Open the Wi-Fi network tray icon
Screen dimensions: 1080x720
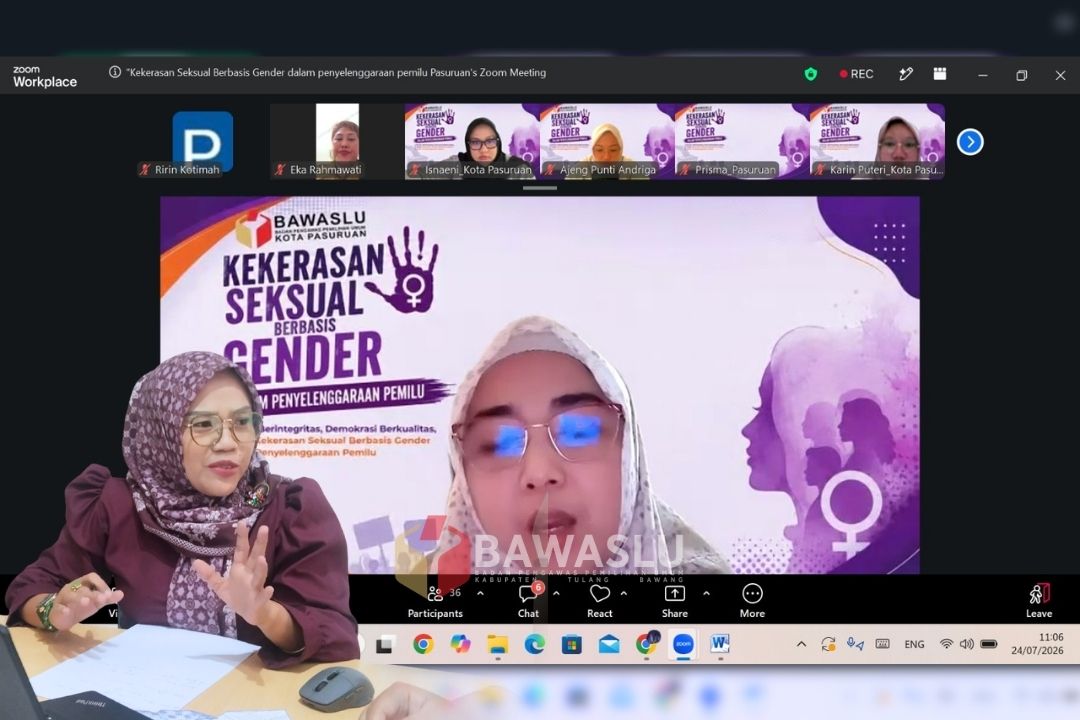point(947,644)
